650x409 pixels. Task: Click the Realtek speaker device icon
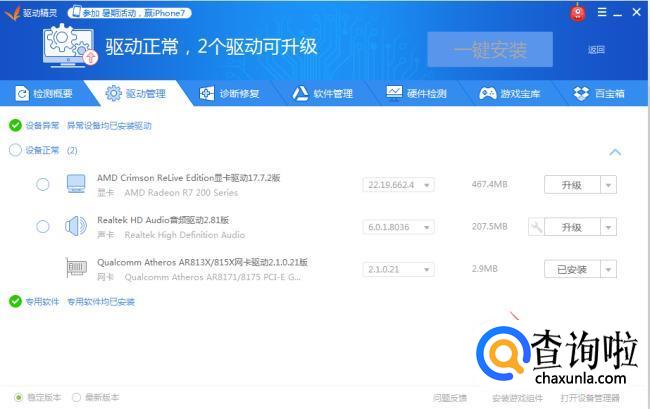tap(76, 226)
